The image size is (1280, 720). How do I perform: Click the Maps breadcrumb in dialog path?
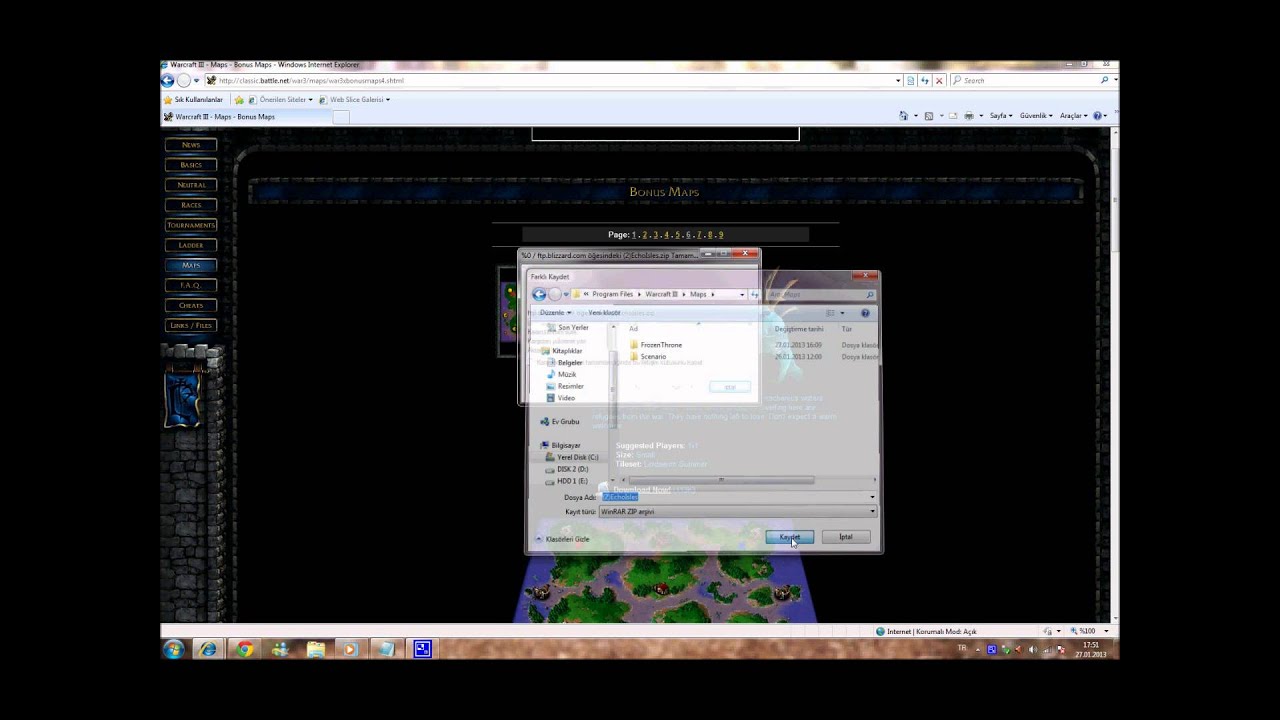tap(698, 294)
